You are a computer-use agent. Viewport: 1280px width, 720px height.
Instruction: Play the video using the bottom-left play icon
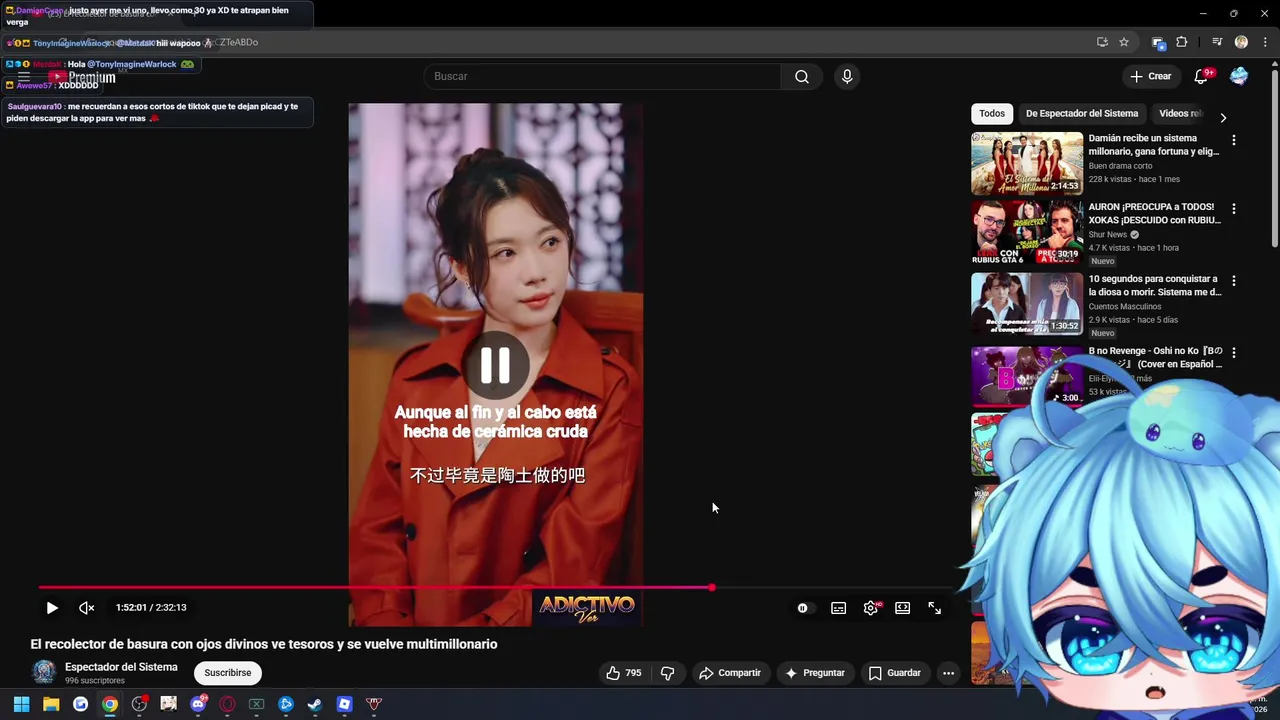52,608
